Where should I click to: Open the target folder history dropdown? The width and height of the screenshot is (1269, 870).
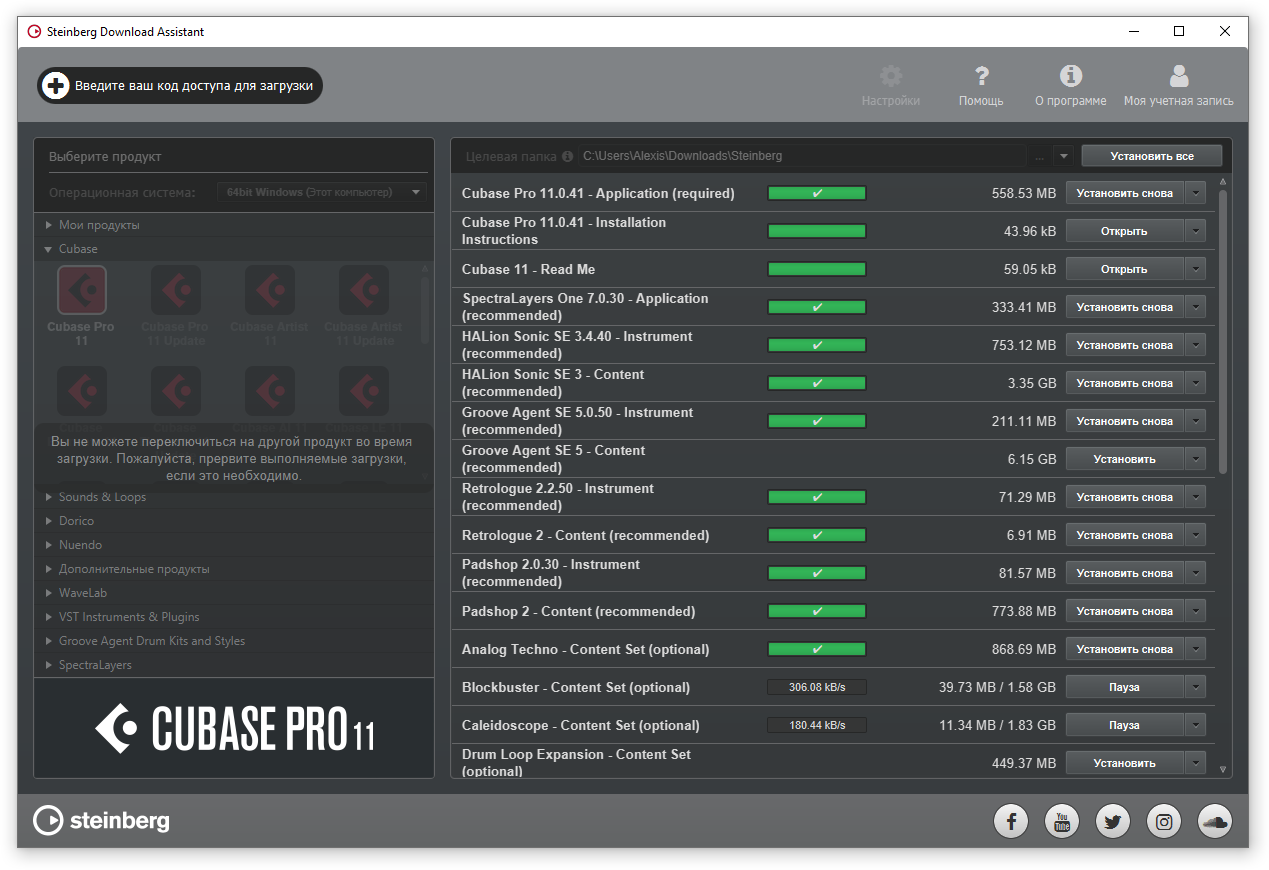[1063, 156]
